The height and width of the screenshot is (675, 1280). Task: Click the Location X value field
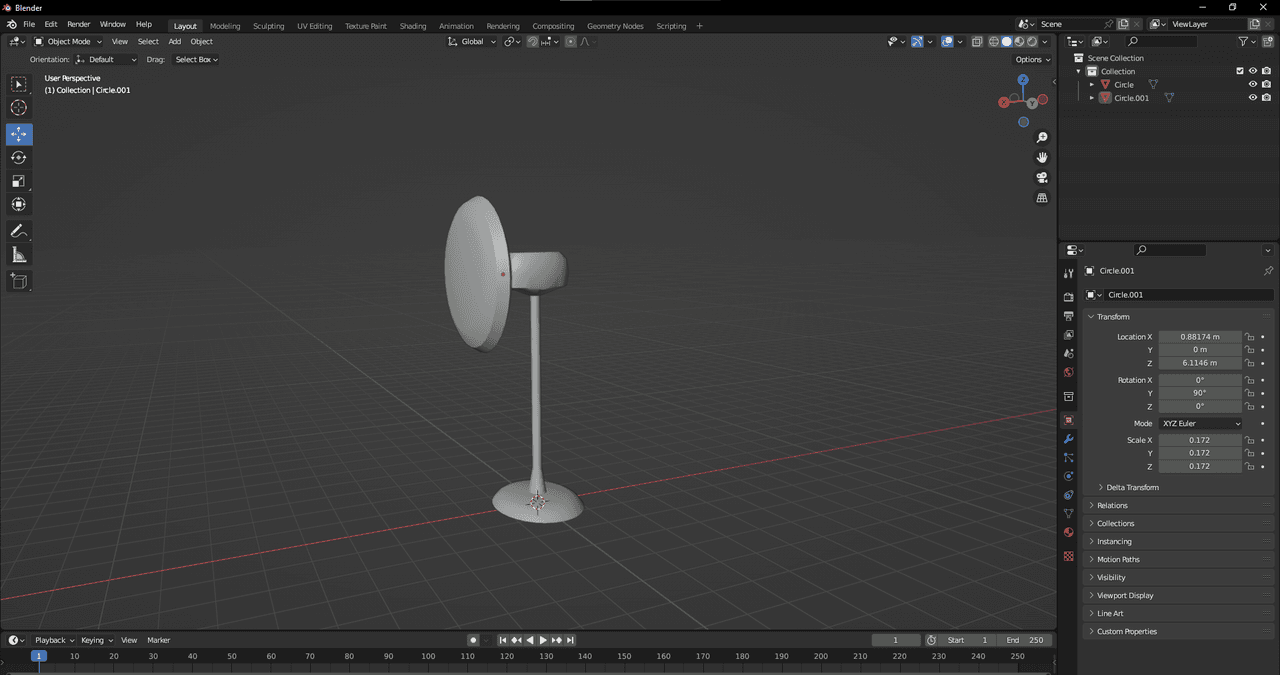tap(1199, 337)
